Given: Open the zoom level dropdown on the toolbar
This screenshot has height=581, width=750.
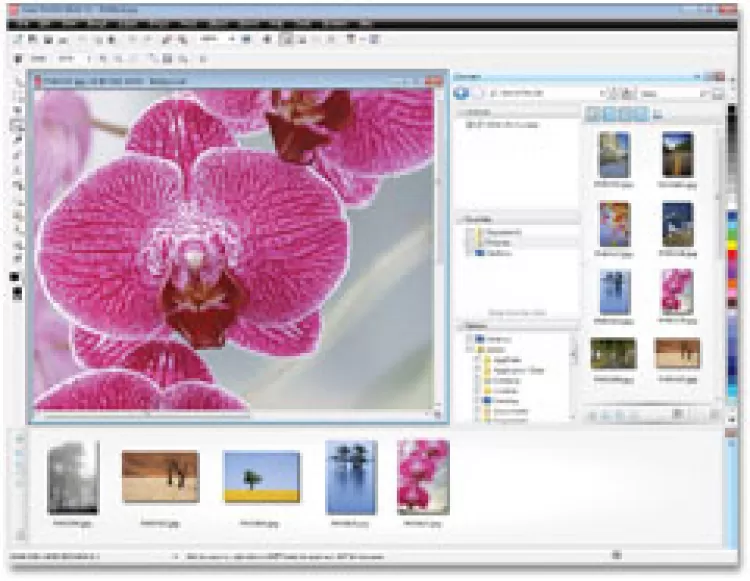Looking at the screenshot, I should click(232, 39).
